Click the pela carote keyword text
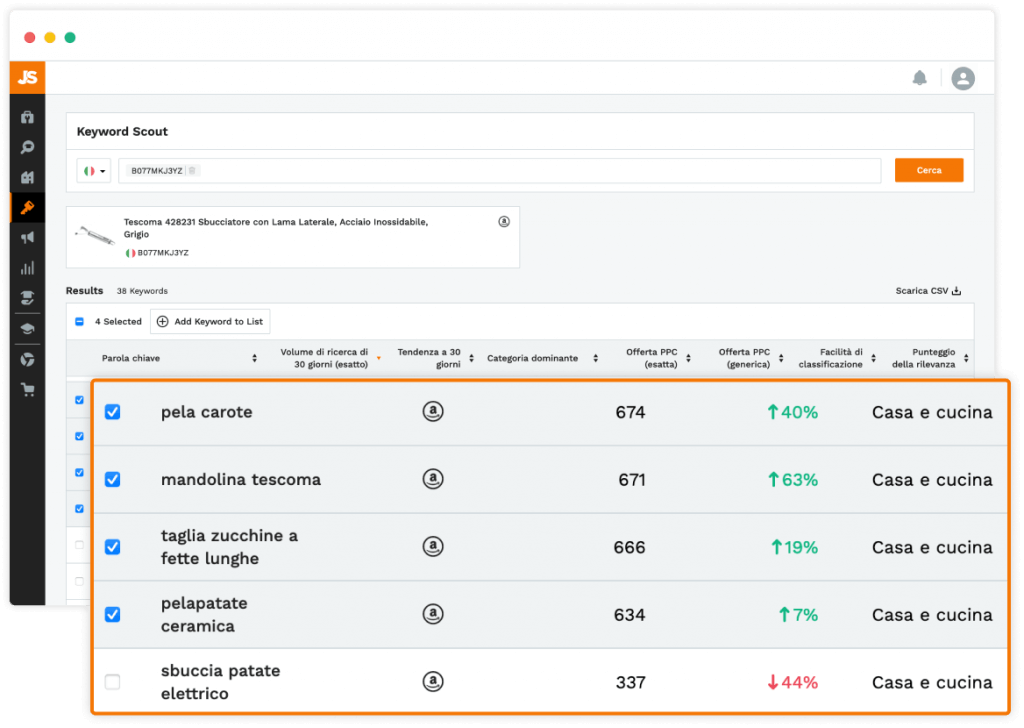The image size is (1024, 728). [x=206, y=412]
